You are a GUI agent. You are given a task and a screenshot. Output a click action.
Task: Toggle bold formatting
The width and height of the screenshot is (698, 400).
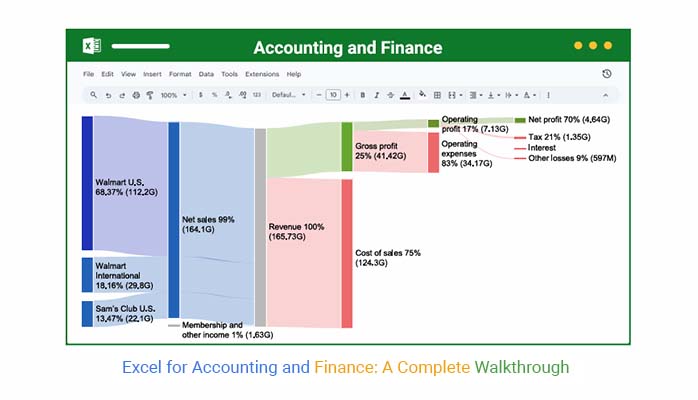point(362,95)
